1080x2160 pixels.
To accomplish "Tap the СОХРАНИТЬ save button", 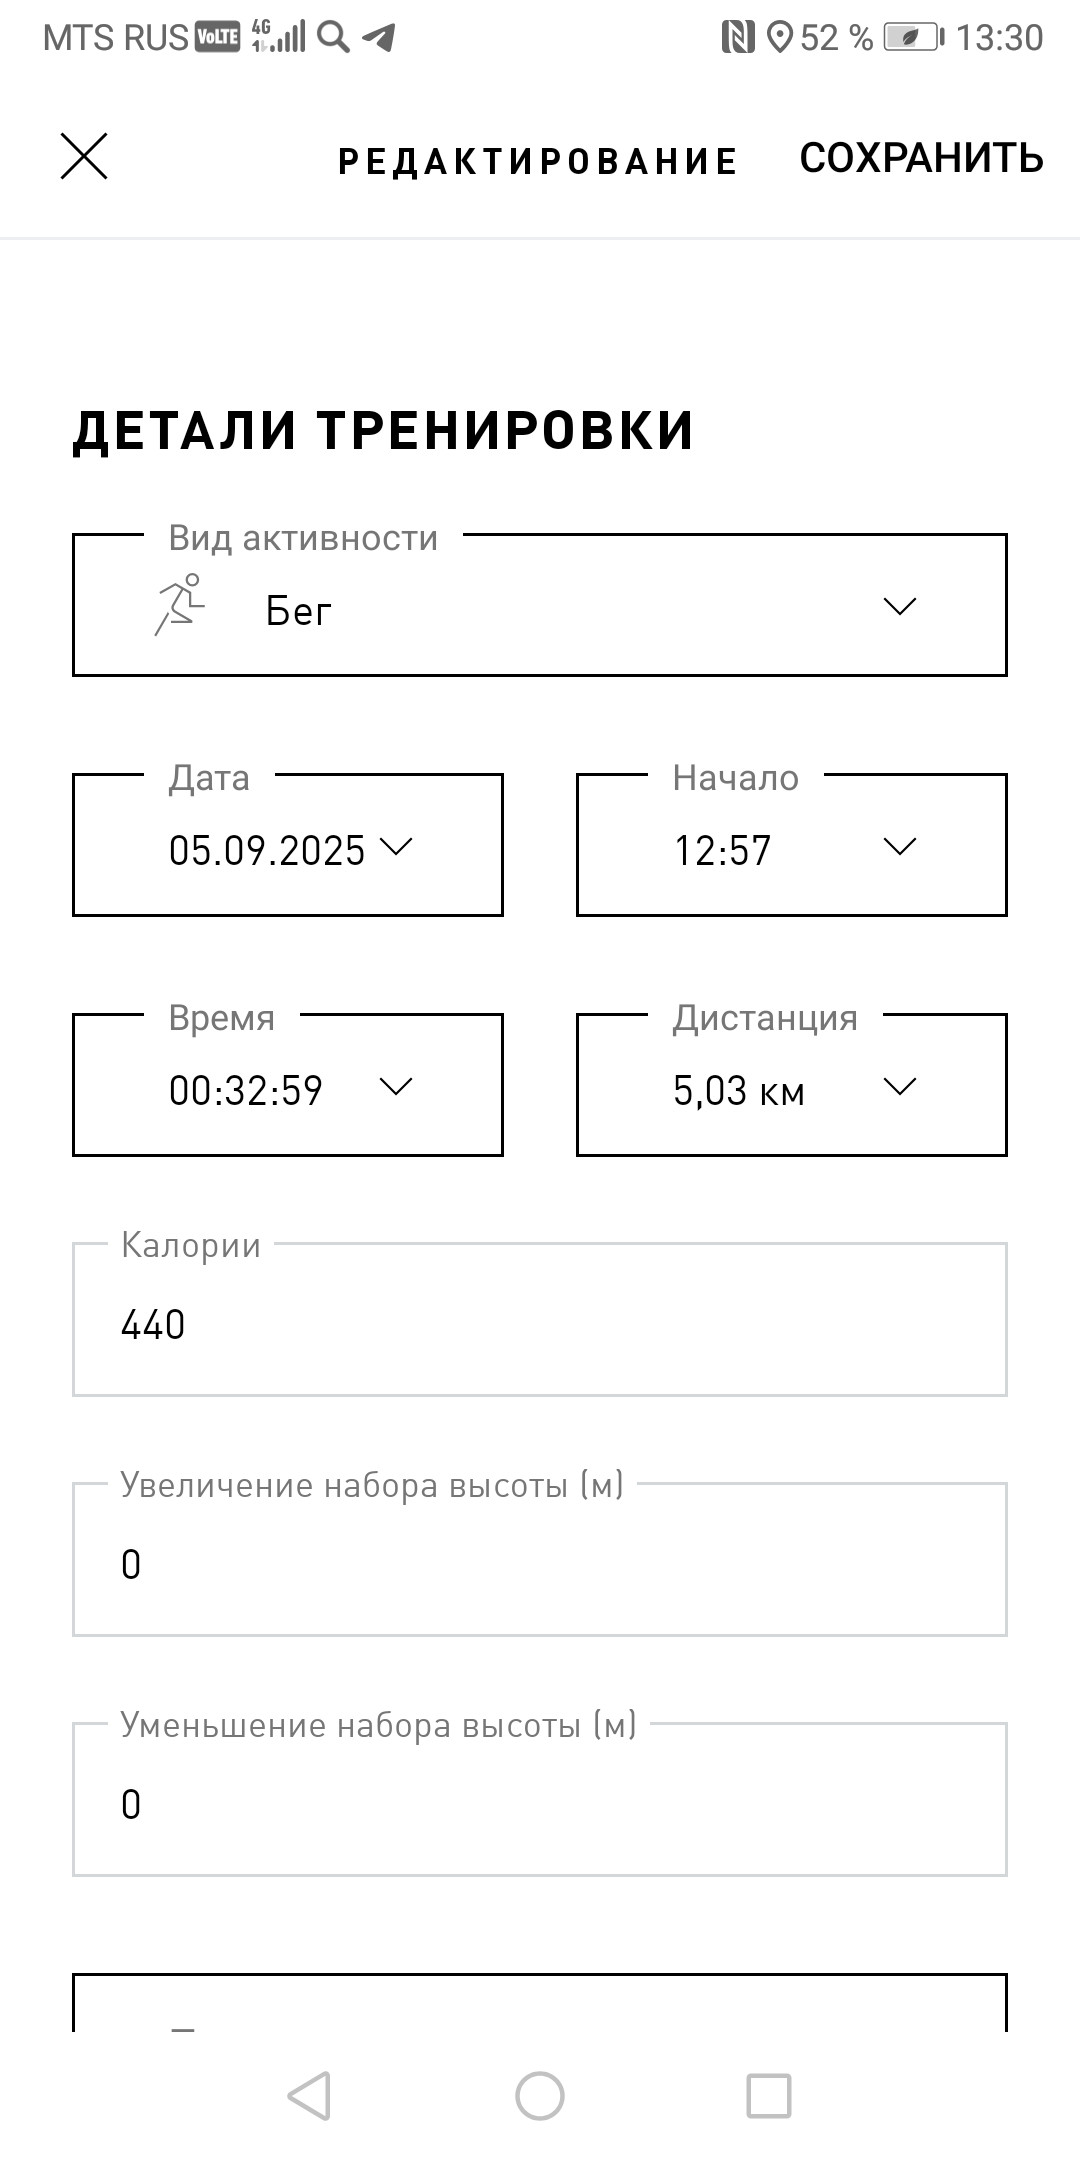I will coord(922,158).
